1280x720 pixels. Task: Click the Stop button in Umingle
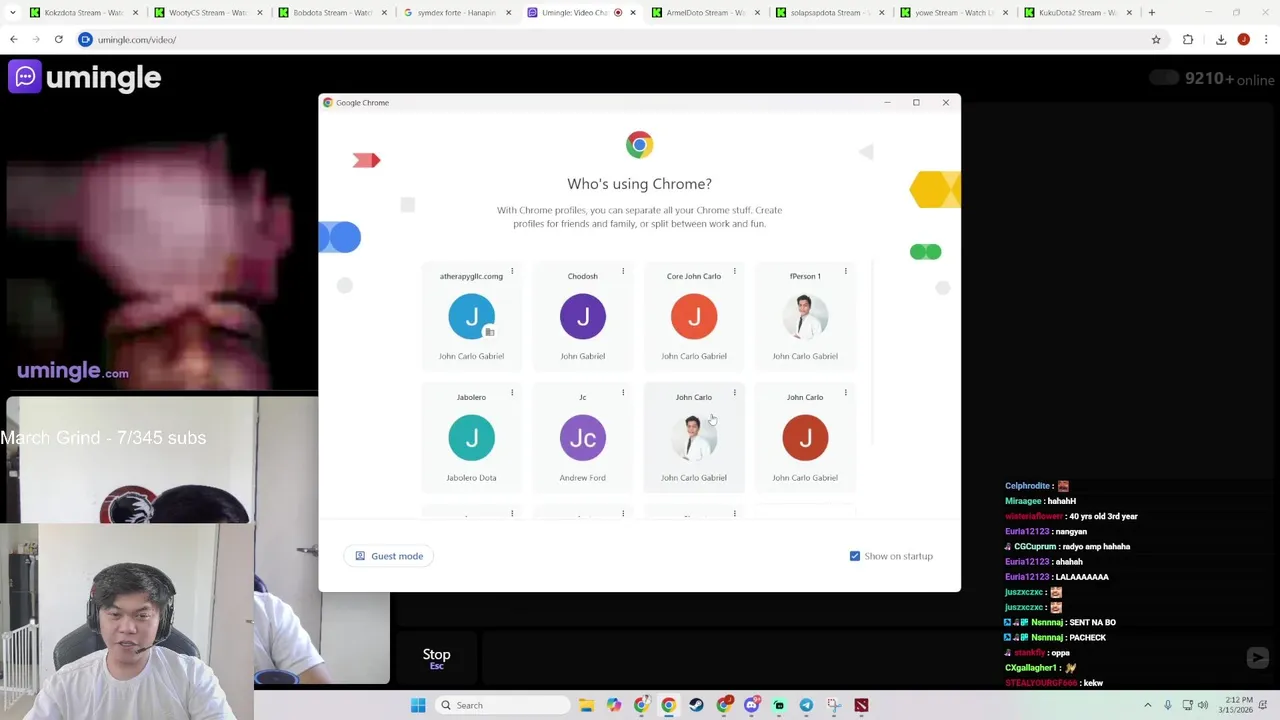pyautogui.click(x=436, y=658)
